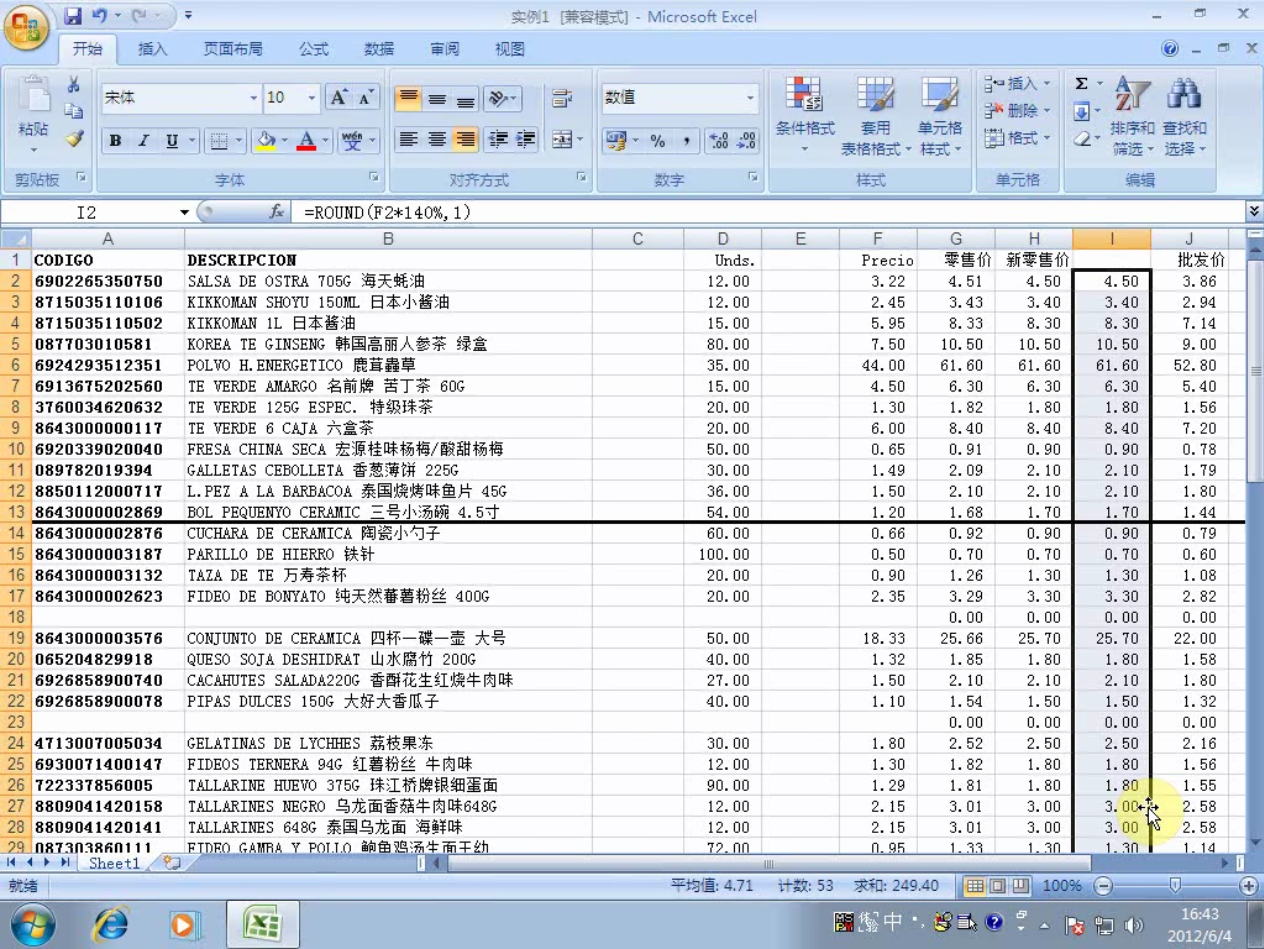The image size is (1264, 949).
Task: Undo the last action in Quick Access Toolbar
Action: [x=99, y=16]
